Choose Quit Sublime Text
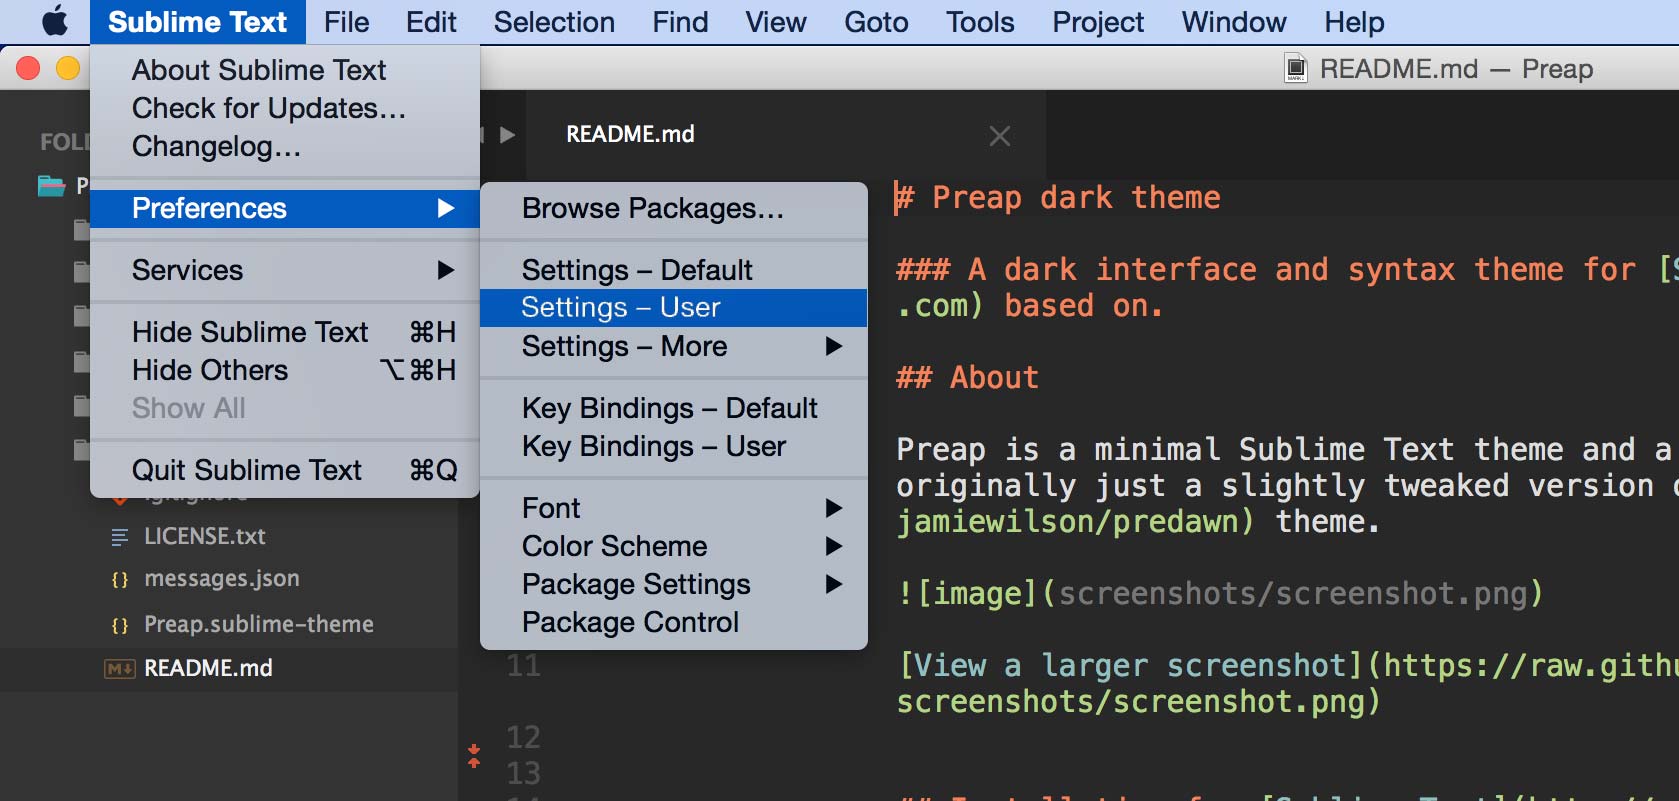The image size is (1679, 801). coord(285,470)
